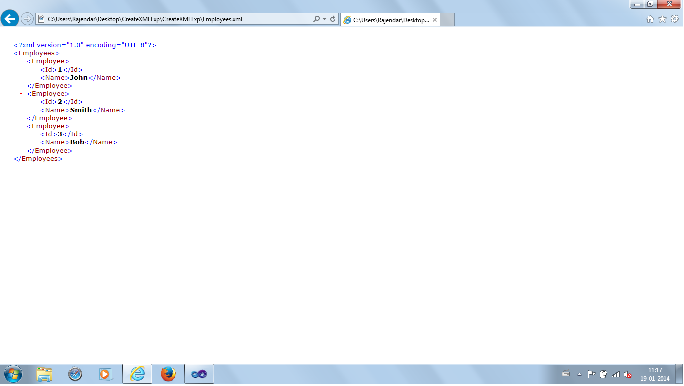Click the opening Employees root tag
The width and height of the screenshot is (684, 386).
click(36, 53)
